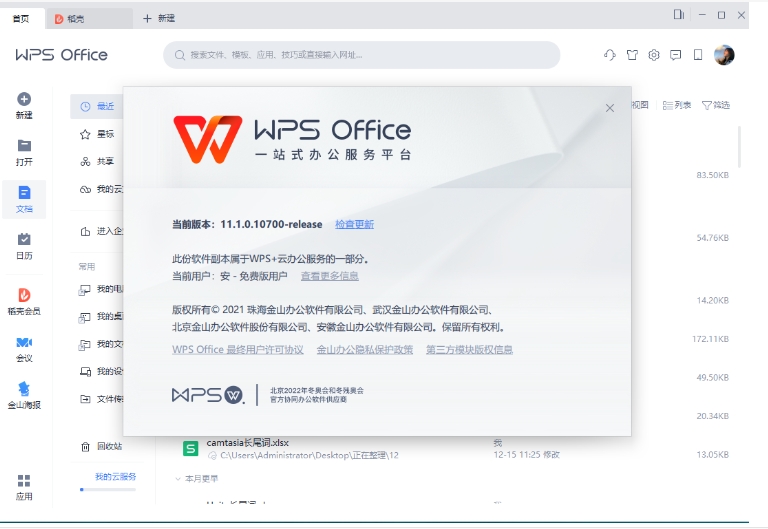Switch to the 首页 tab
The image size is (768, 529).
21,19
